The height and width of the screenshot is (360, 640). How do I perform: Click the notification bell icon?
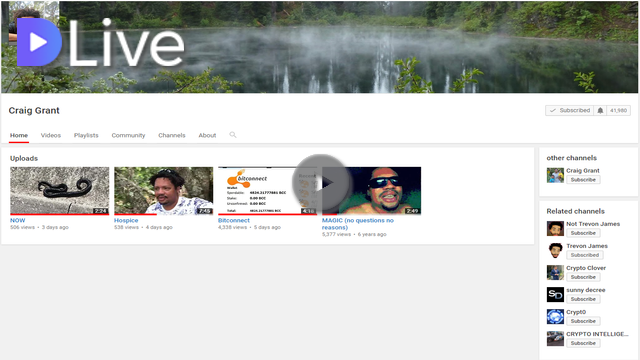point(600,111)
